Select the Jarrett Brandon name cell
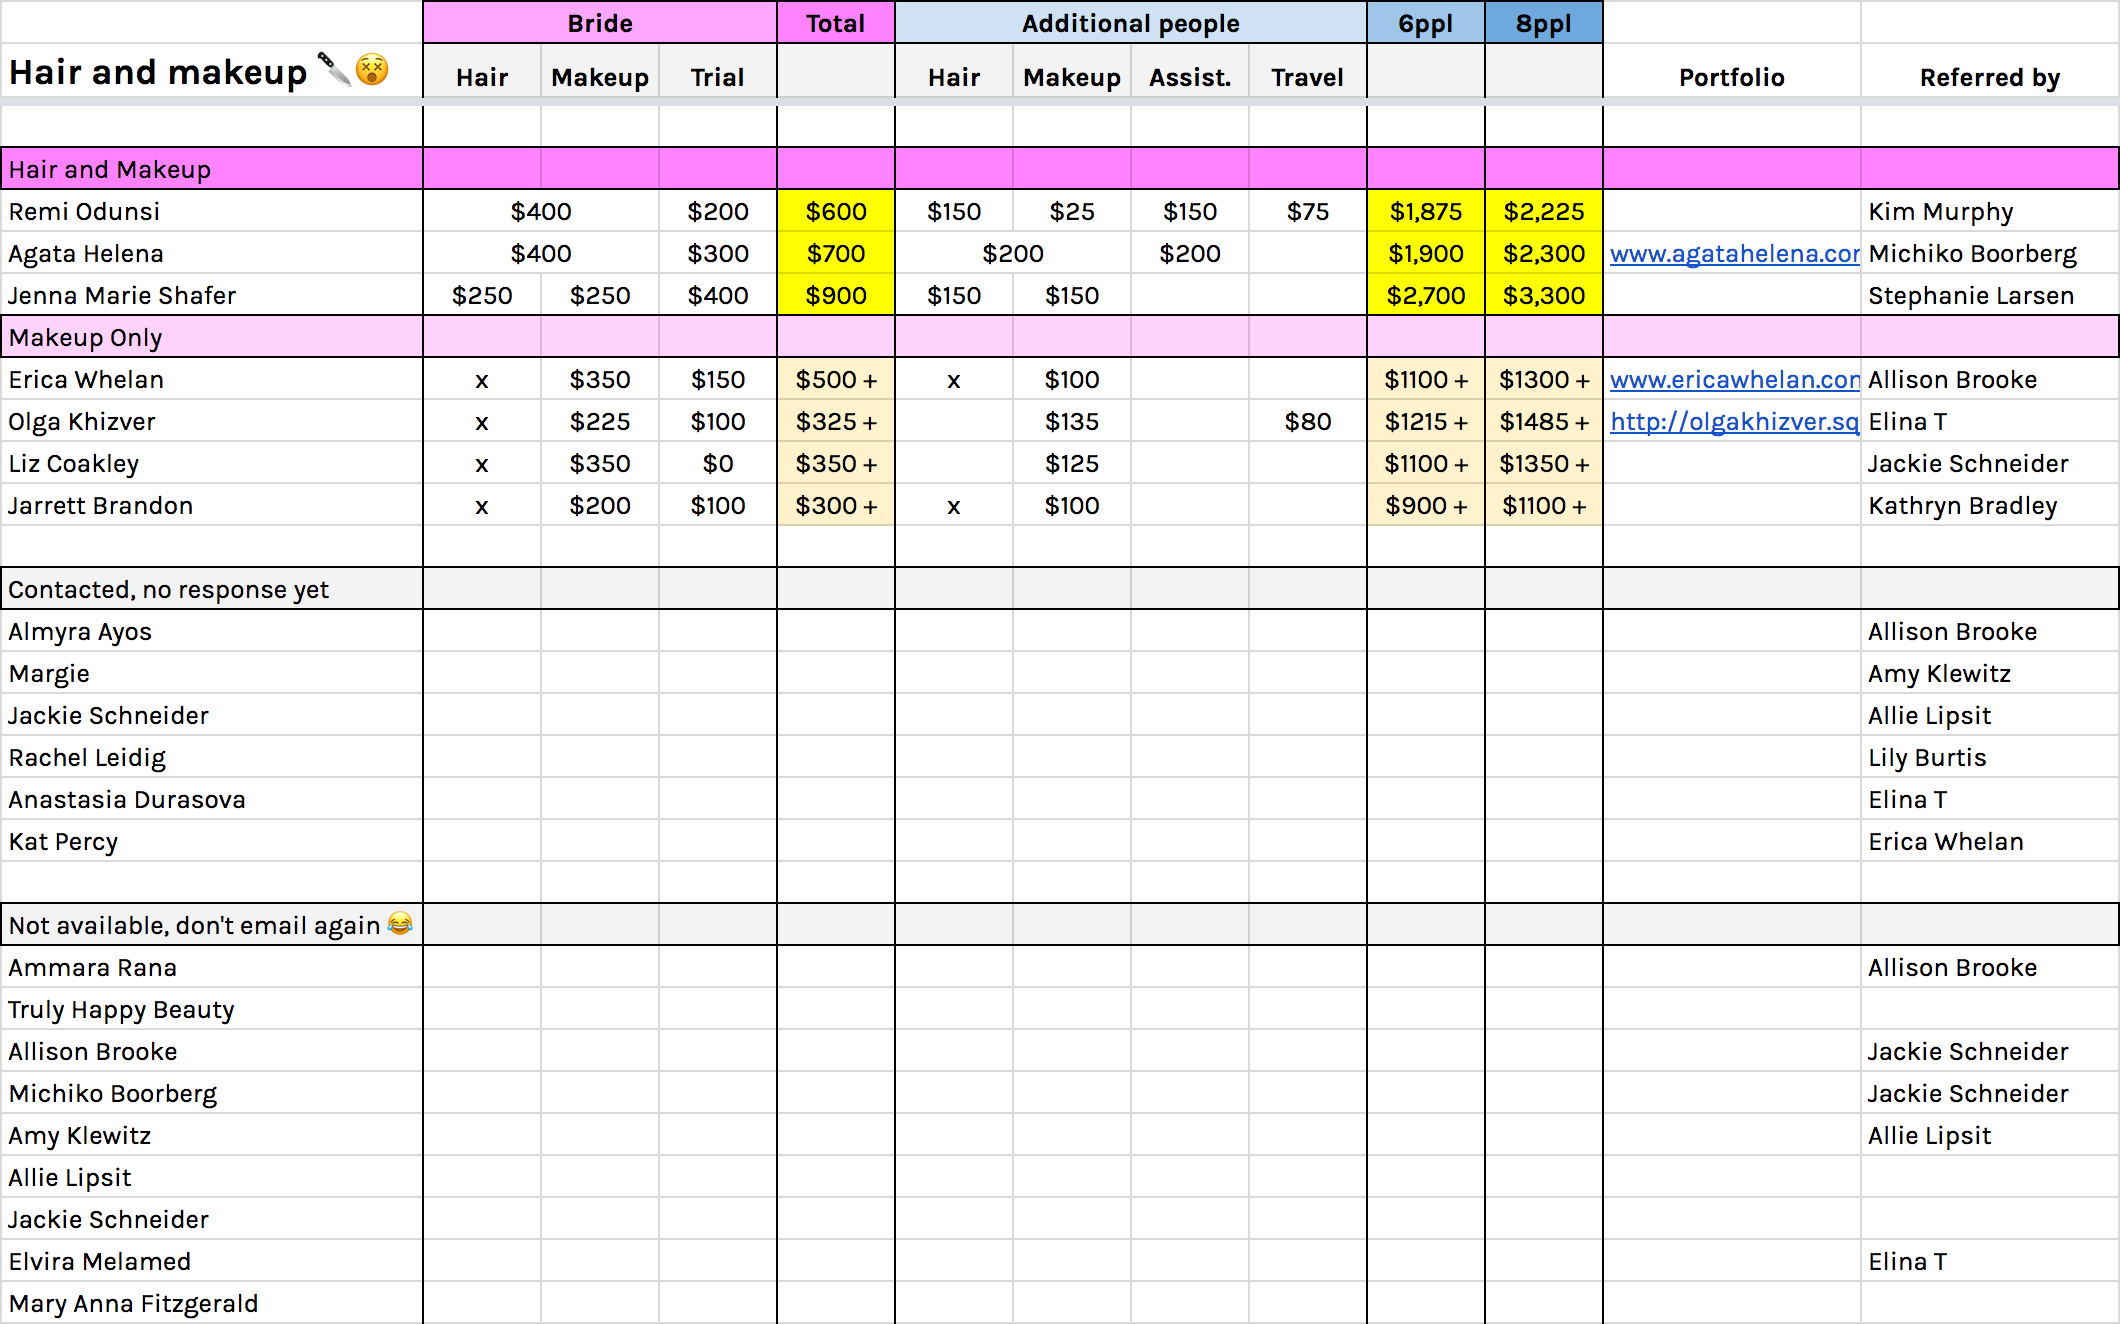Viewport: 2120px width, 1324px height. click(x=211, y=506)
